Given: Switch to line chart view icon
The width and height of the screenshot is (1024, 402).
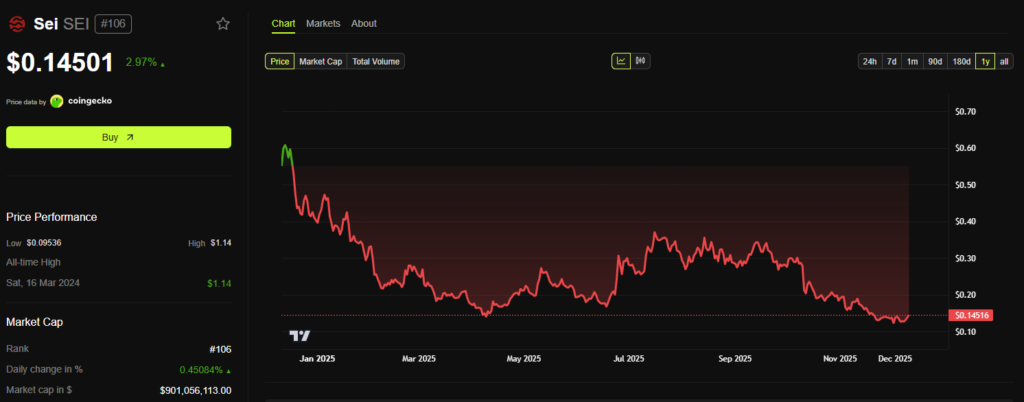Looking at the screenshot, I should tap(621, 61).
